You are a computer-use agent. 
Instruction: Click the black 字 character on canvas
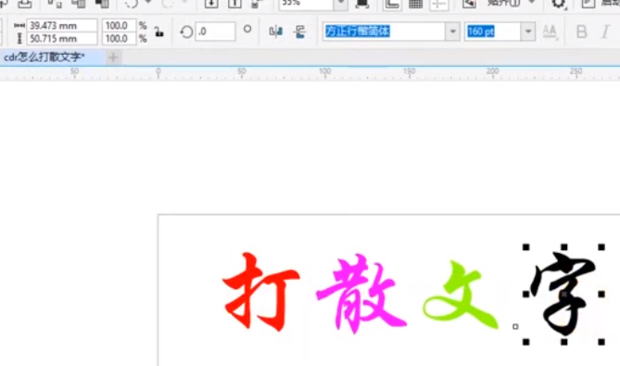(563, 294)
